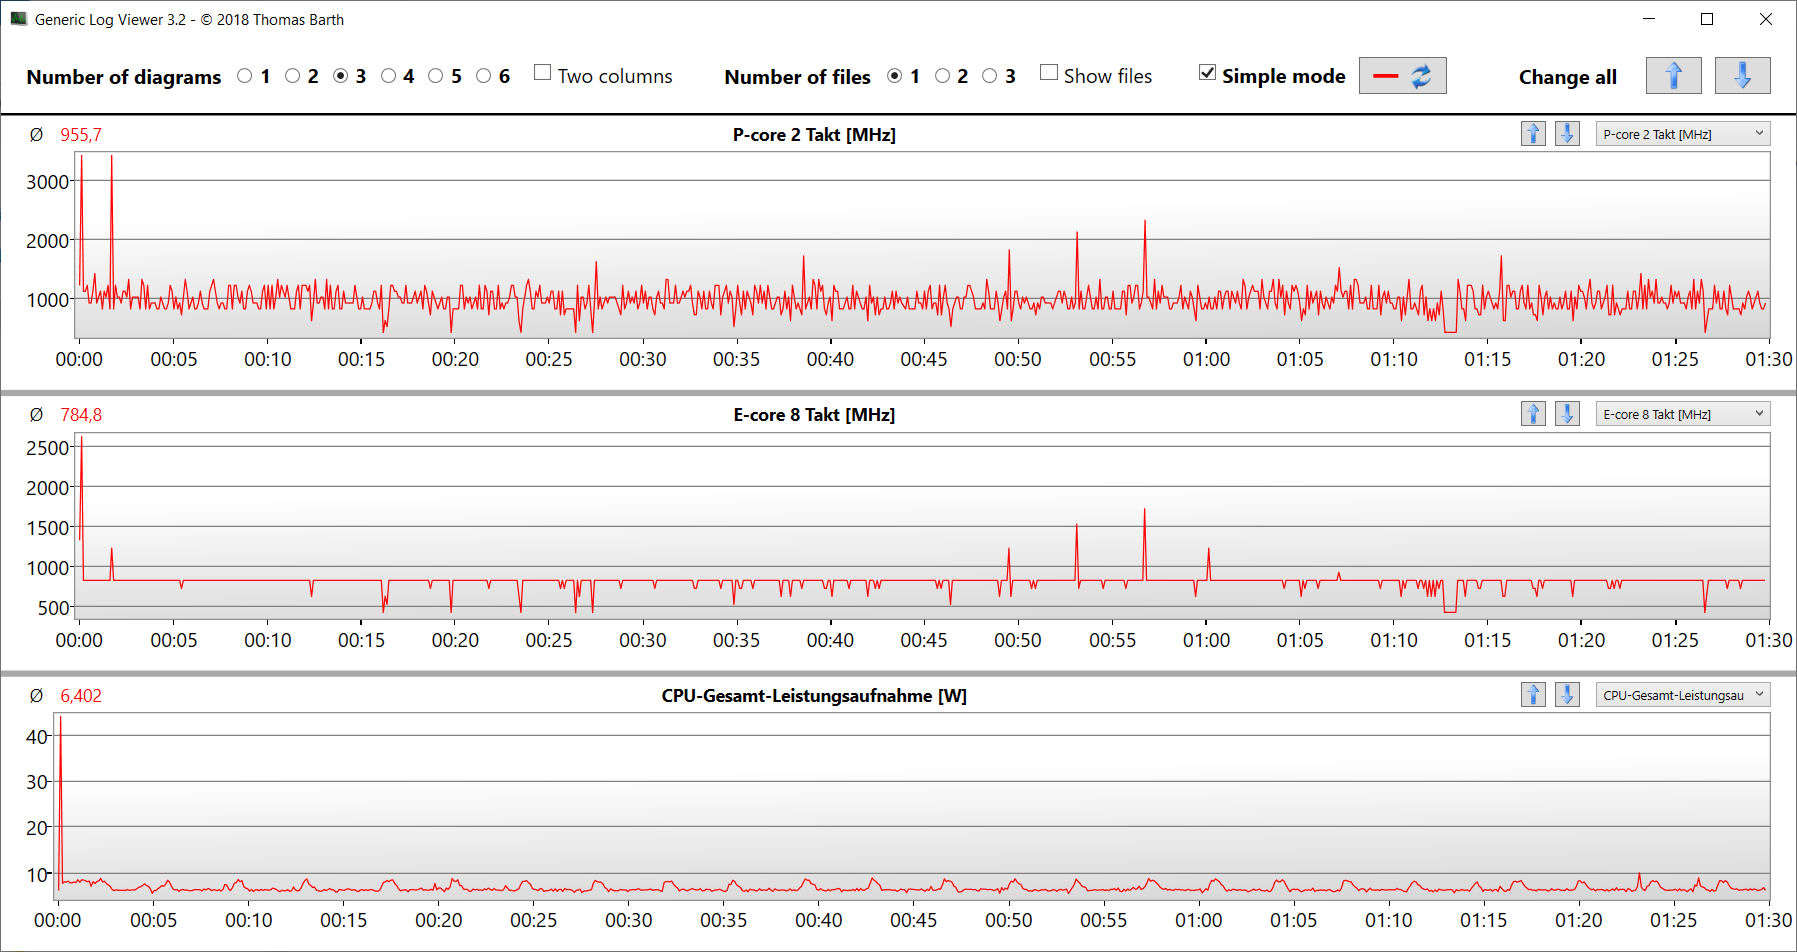Screen dimensions: 1797x952
Task: Expand the CPU-Gesamt-Leistungsaufnahme sensor dropdown
Action: (1682, 695)
